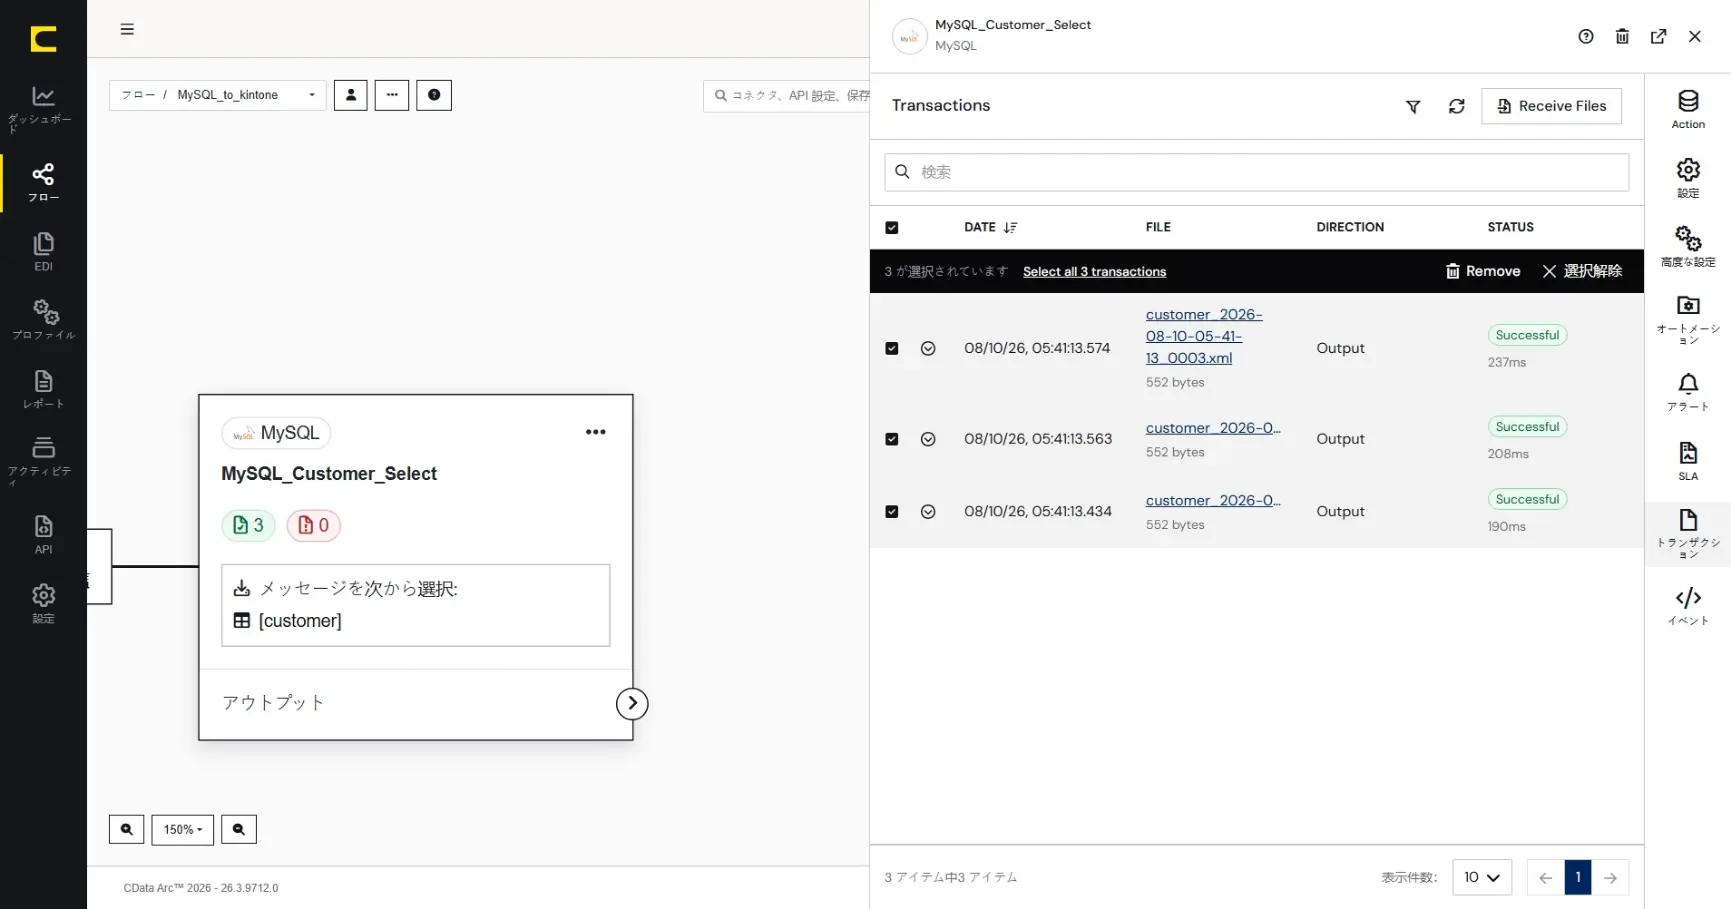Image resolution: width=1731 pixels, height=909 pixels.
Task: Expand the アウトプット arrow on connector card
Action: [632, 703]
